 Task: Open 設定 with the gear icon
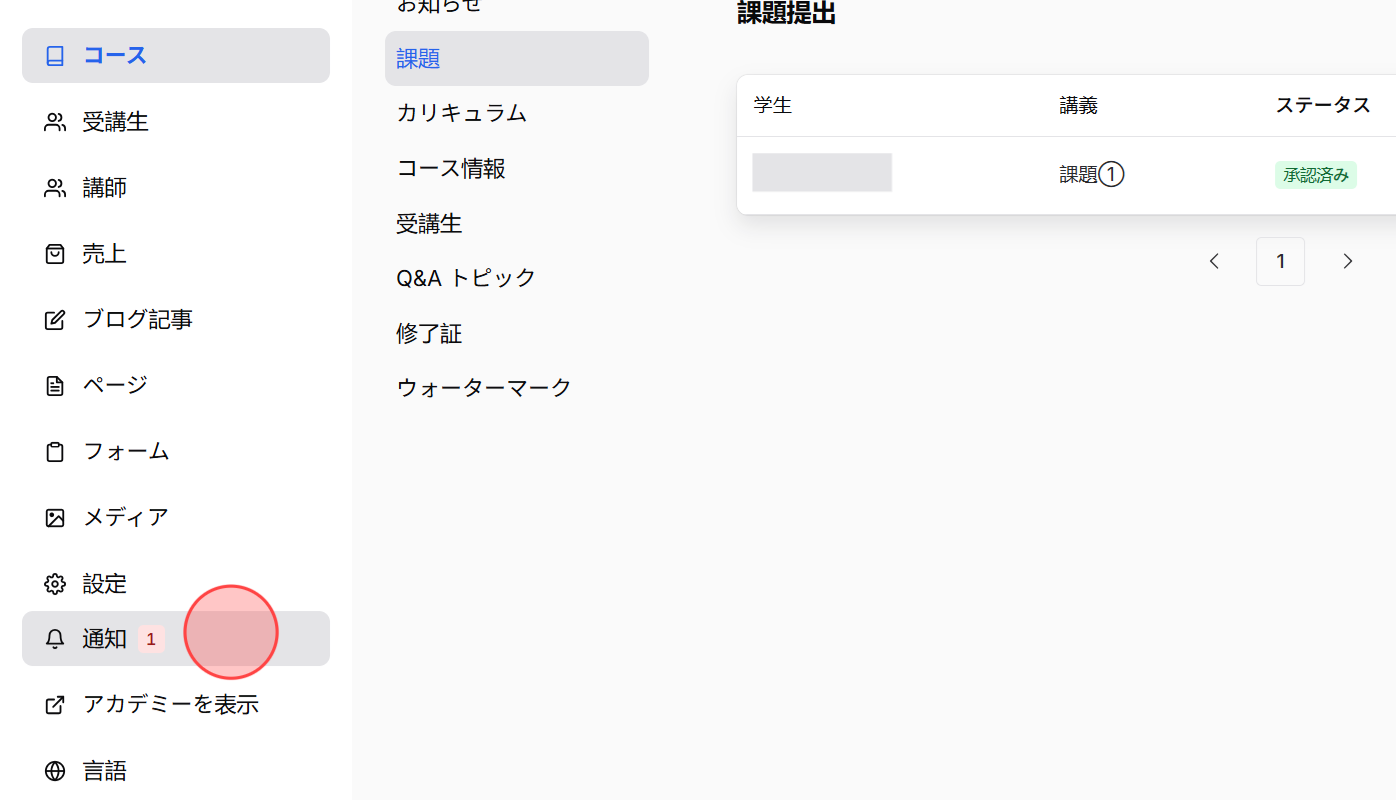[x=55, y=583]
